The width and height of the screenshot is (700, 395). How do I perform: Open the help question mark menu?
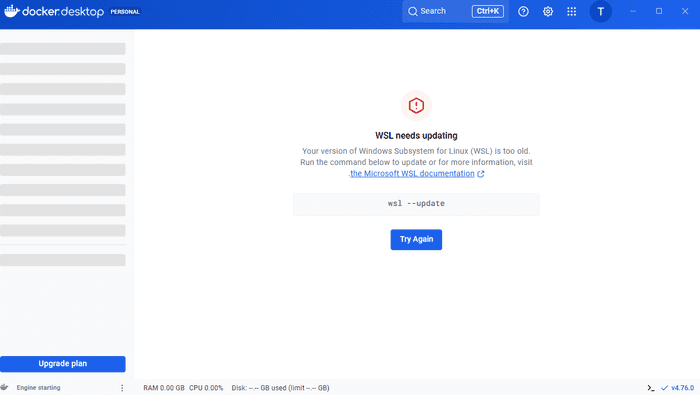[x=523, y=12]
